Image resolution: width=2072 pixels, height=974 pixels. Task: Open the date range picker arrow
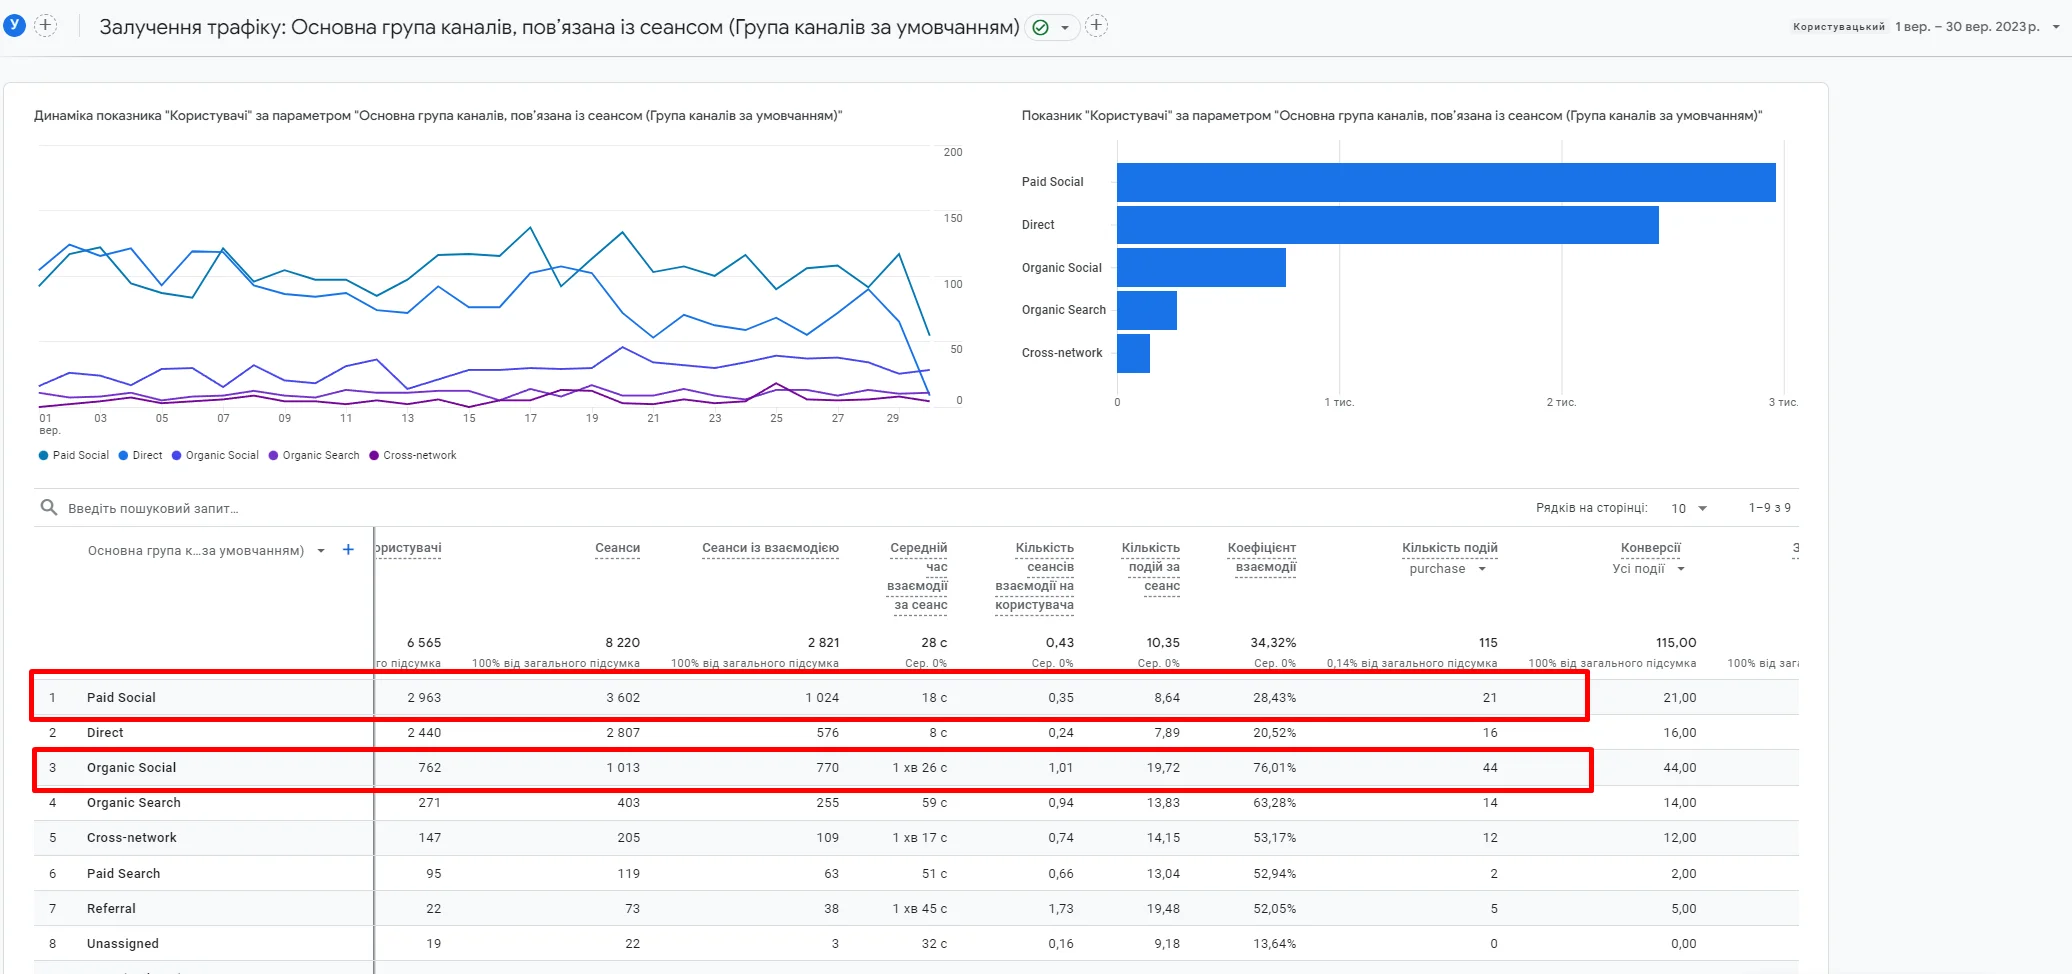pyautogui.click(x=2056, y=27)
